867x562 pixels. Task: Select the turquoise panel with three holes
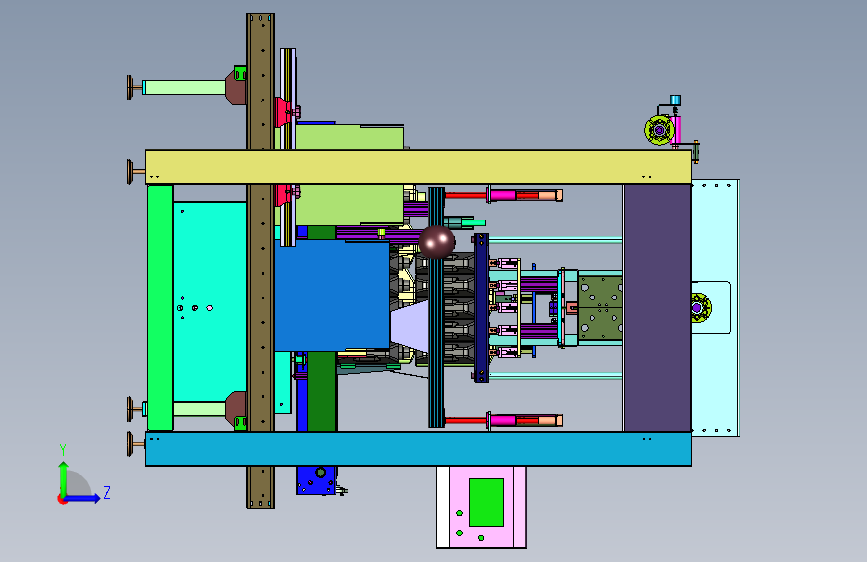[210, 301]
